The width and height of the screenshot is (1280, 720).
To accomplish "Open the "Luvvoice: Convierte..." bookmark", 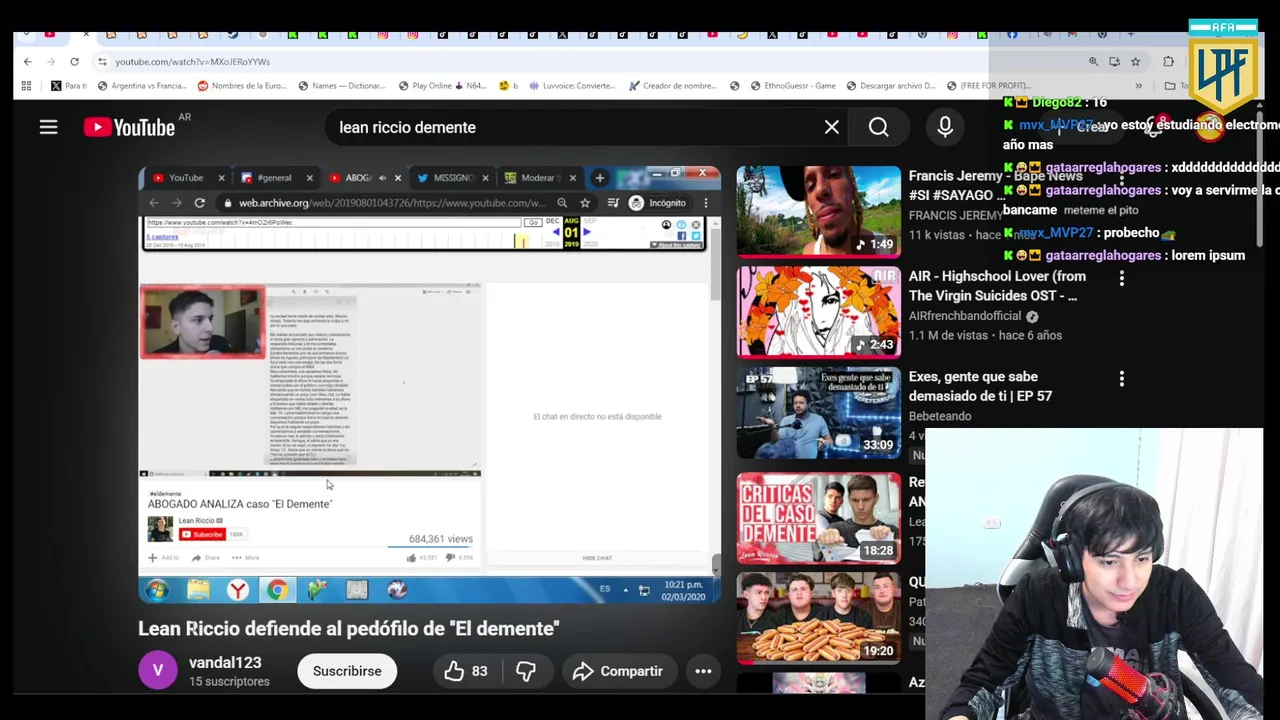I will pos(572,85).
